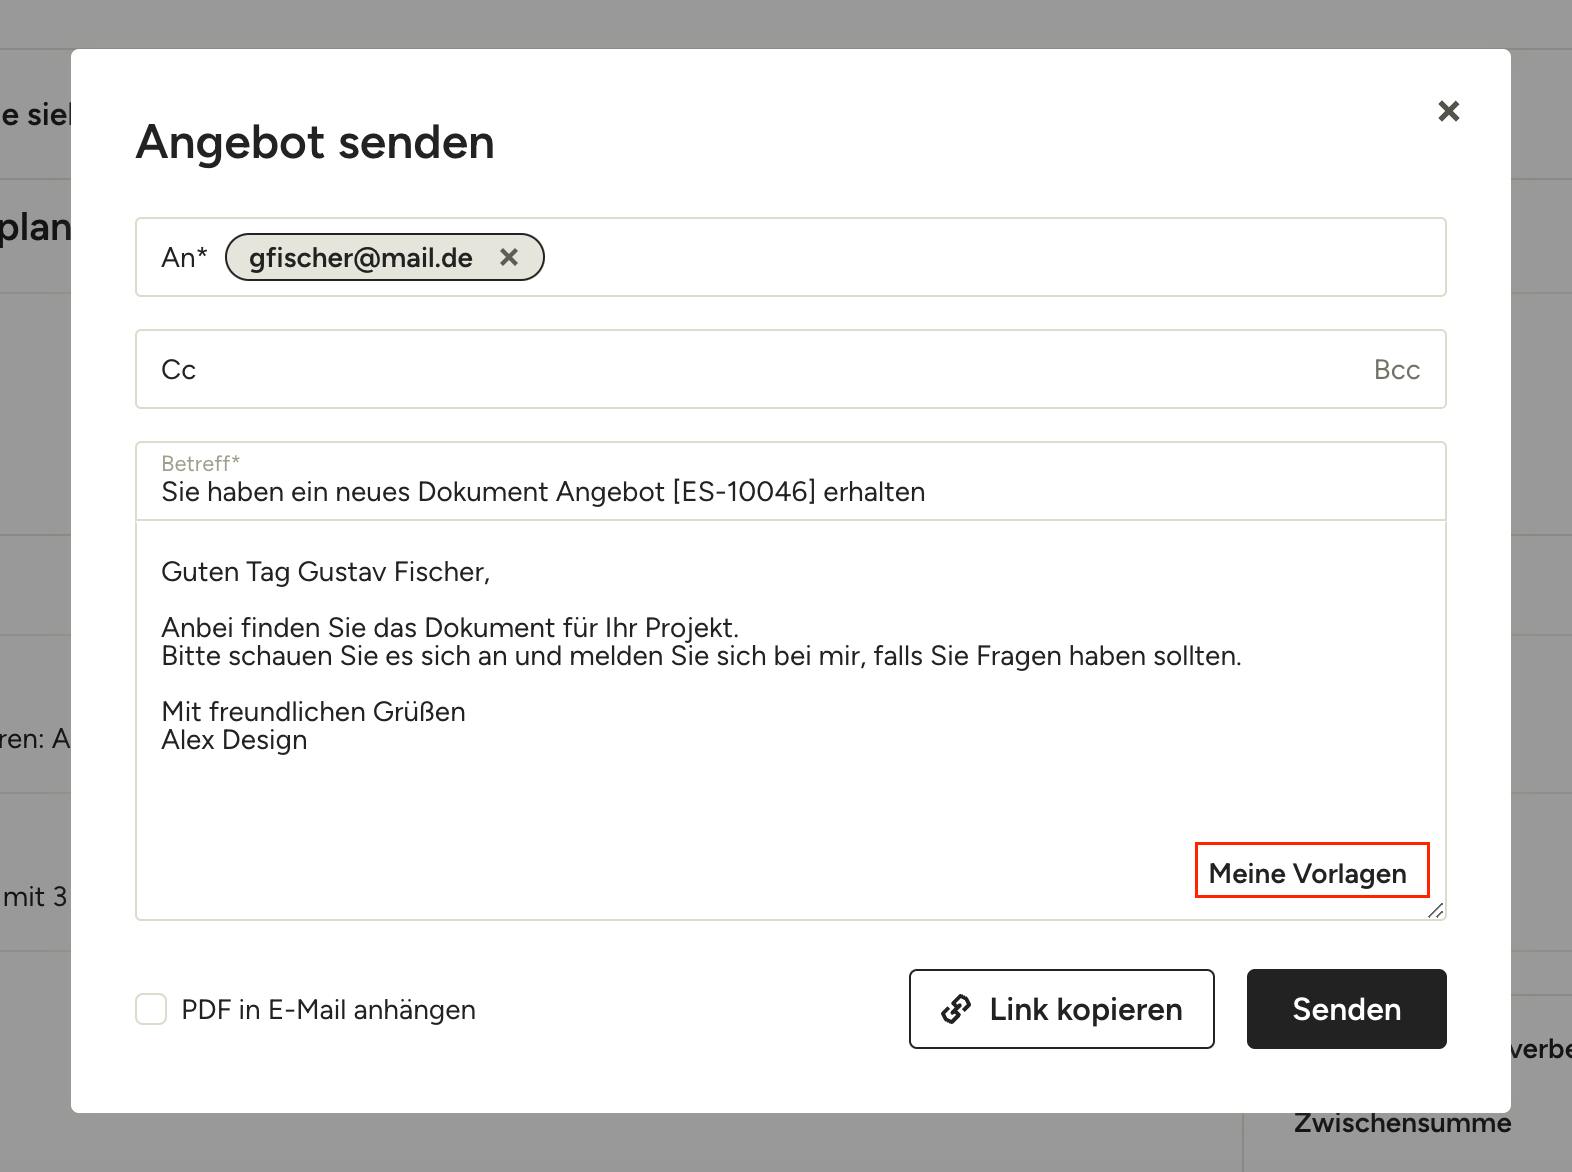The image size is (1572, 1172).
Task: Remove recipient gfischer@mail.de with the x icon
Action: click(509, 257)
